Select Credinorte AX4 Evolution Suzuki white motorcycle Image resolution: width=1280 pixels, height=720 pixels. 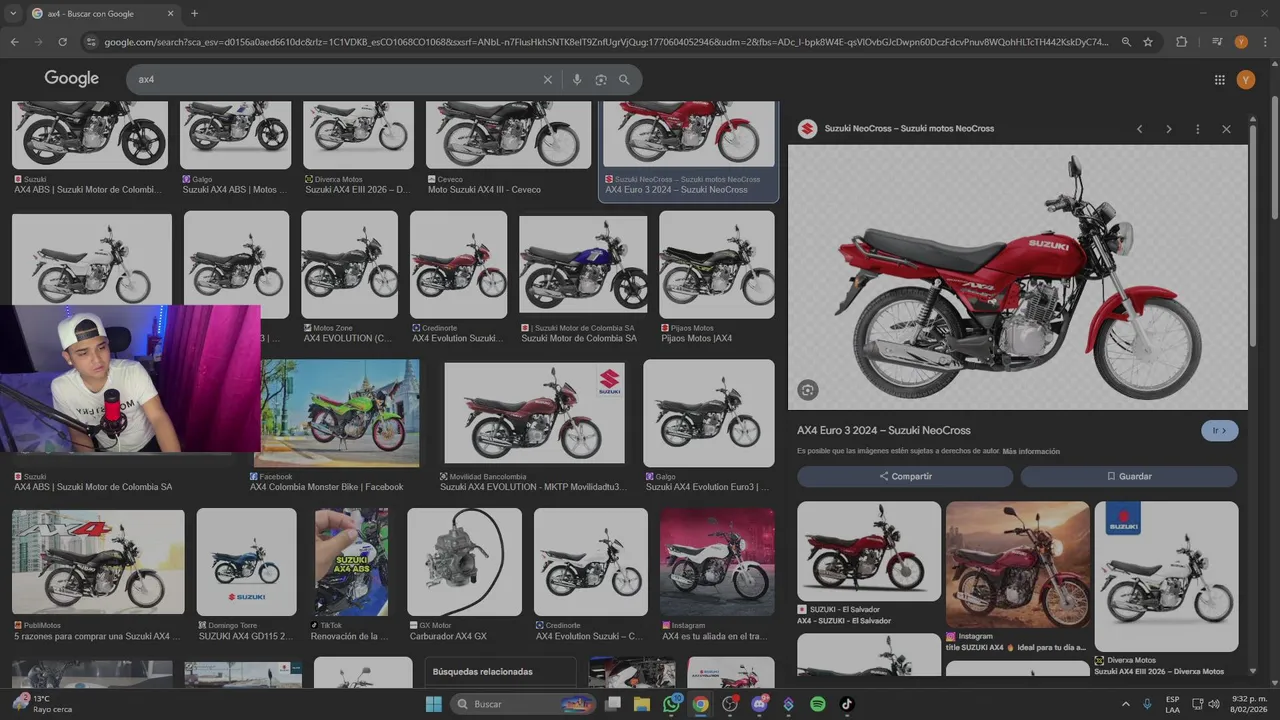pos(591,575)
